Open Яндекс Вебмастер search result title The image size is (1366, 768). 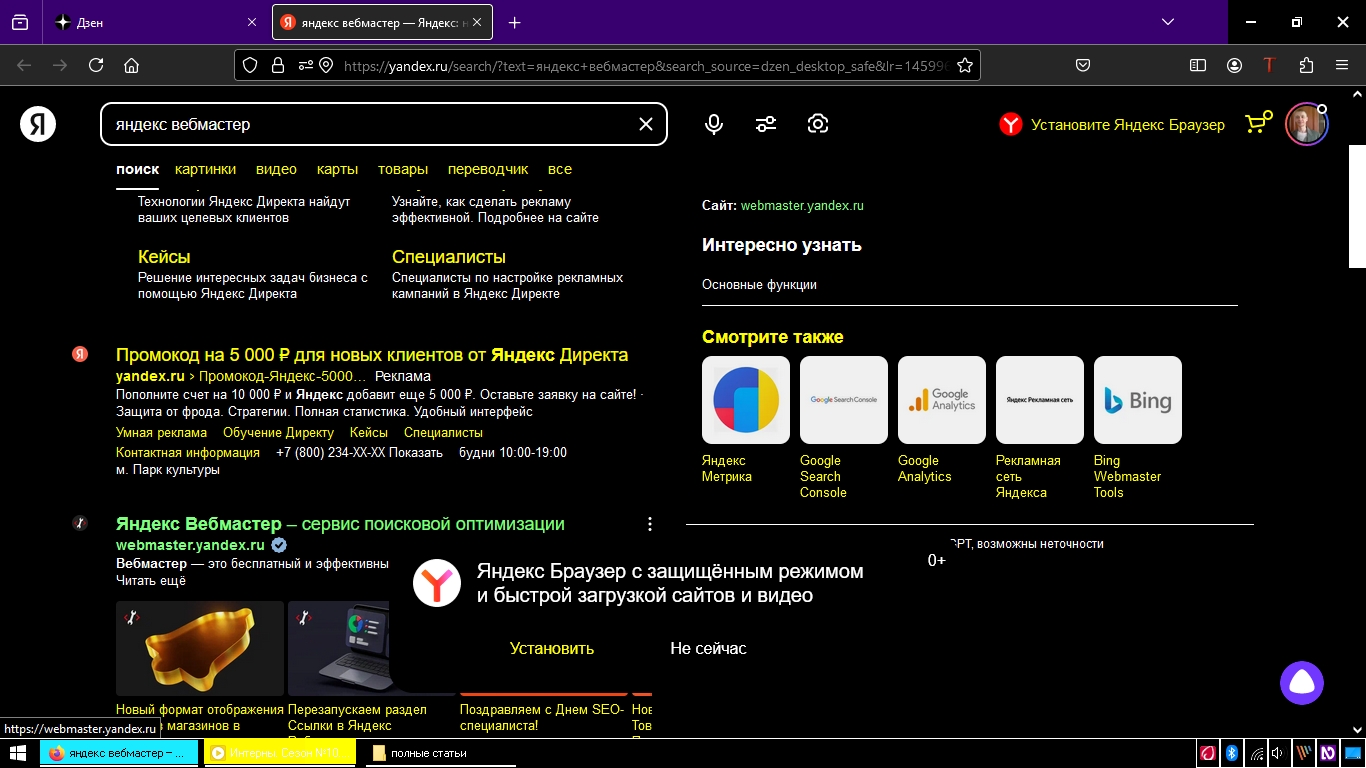click(340, 524)
